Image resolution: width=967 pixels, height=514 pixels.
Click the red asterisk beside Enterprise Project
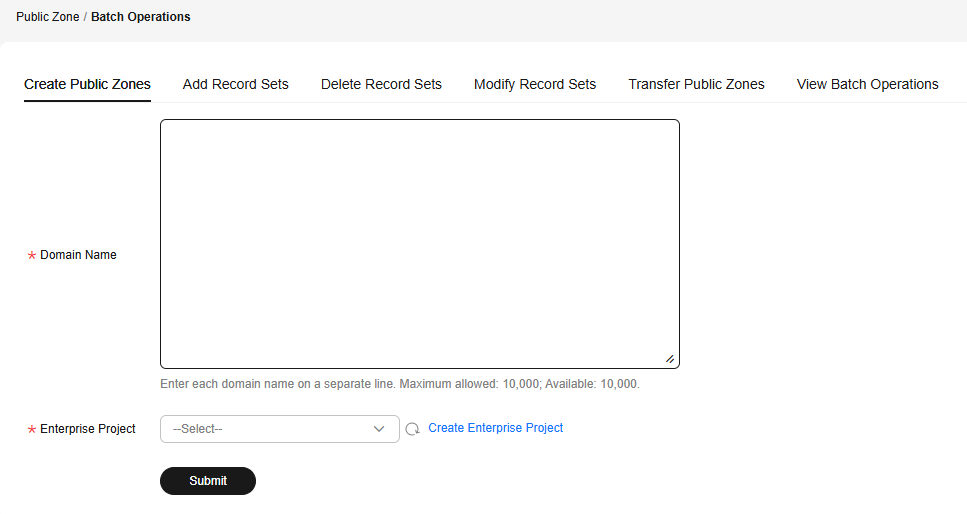point(31,429)
